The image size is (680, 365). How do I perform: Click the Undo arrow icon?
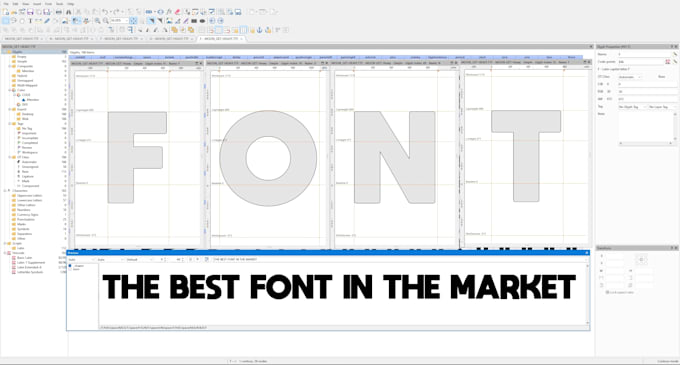[x=105, y=12]
